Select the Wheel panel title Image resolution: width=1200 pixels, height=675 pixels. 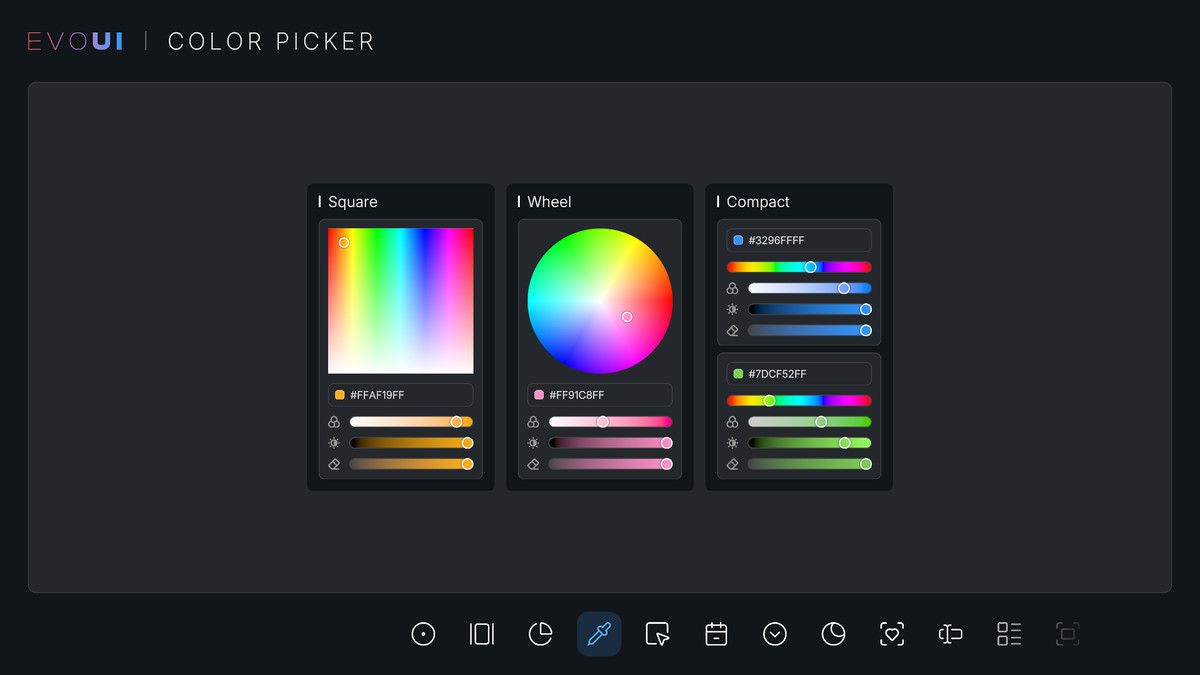click(x=548, y=202)
